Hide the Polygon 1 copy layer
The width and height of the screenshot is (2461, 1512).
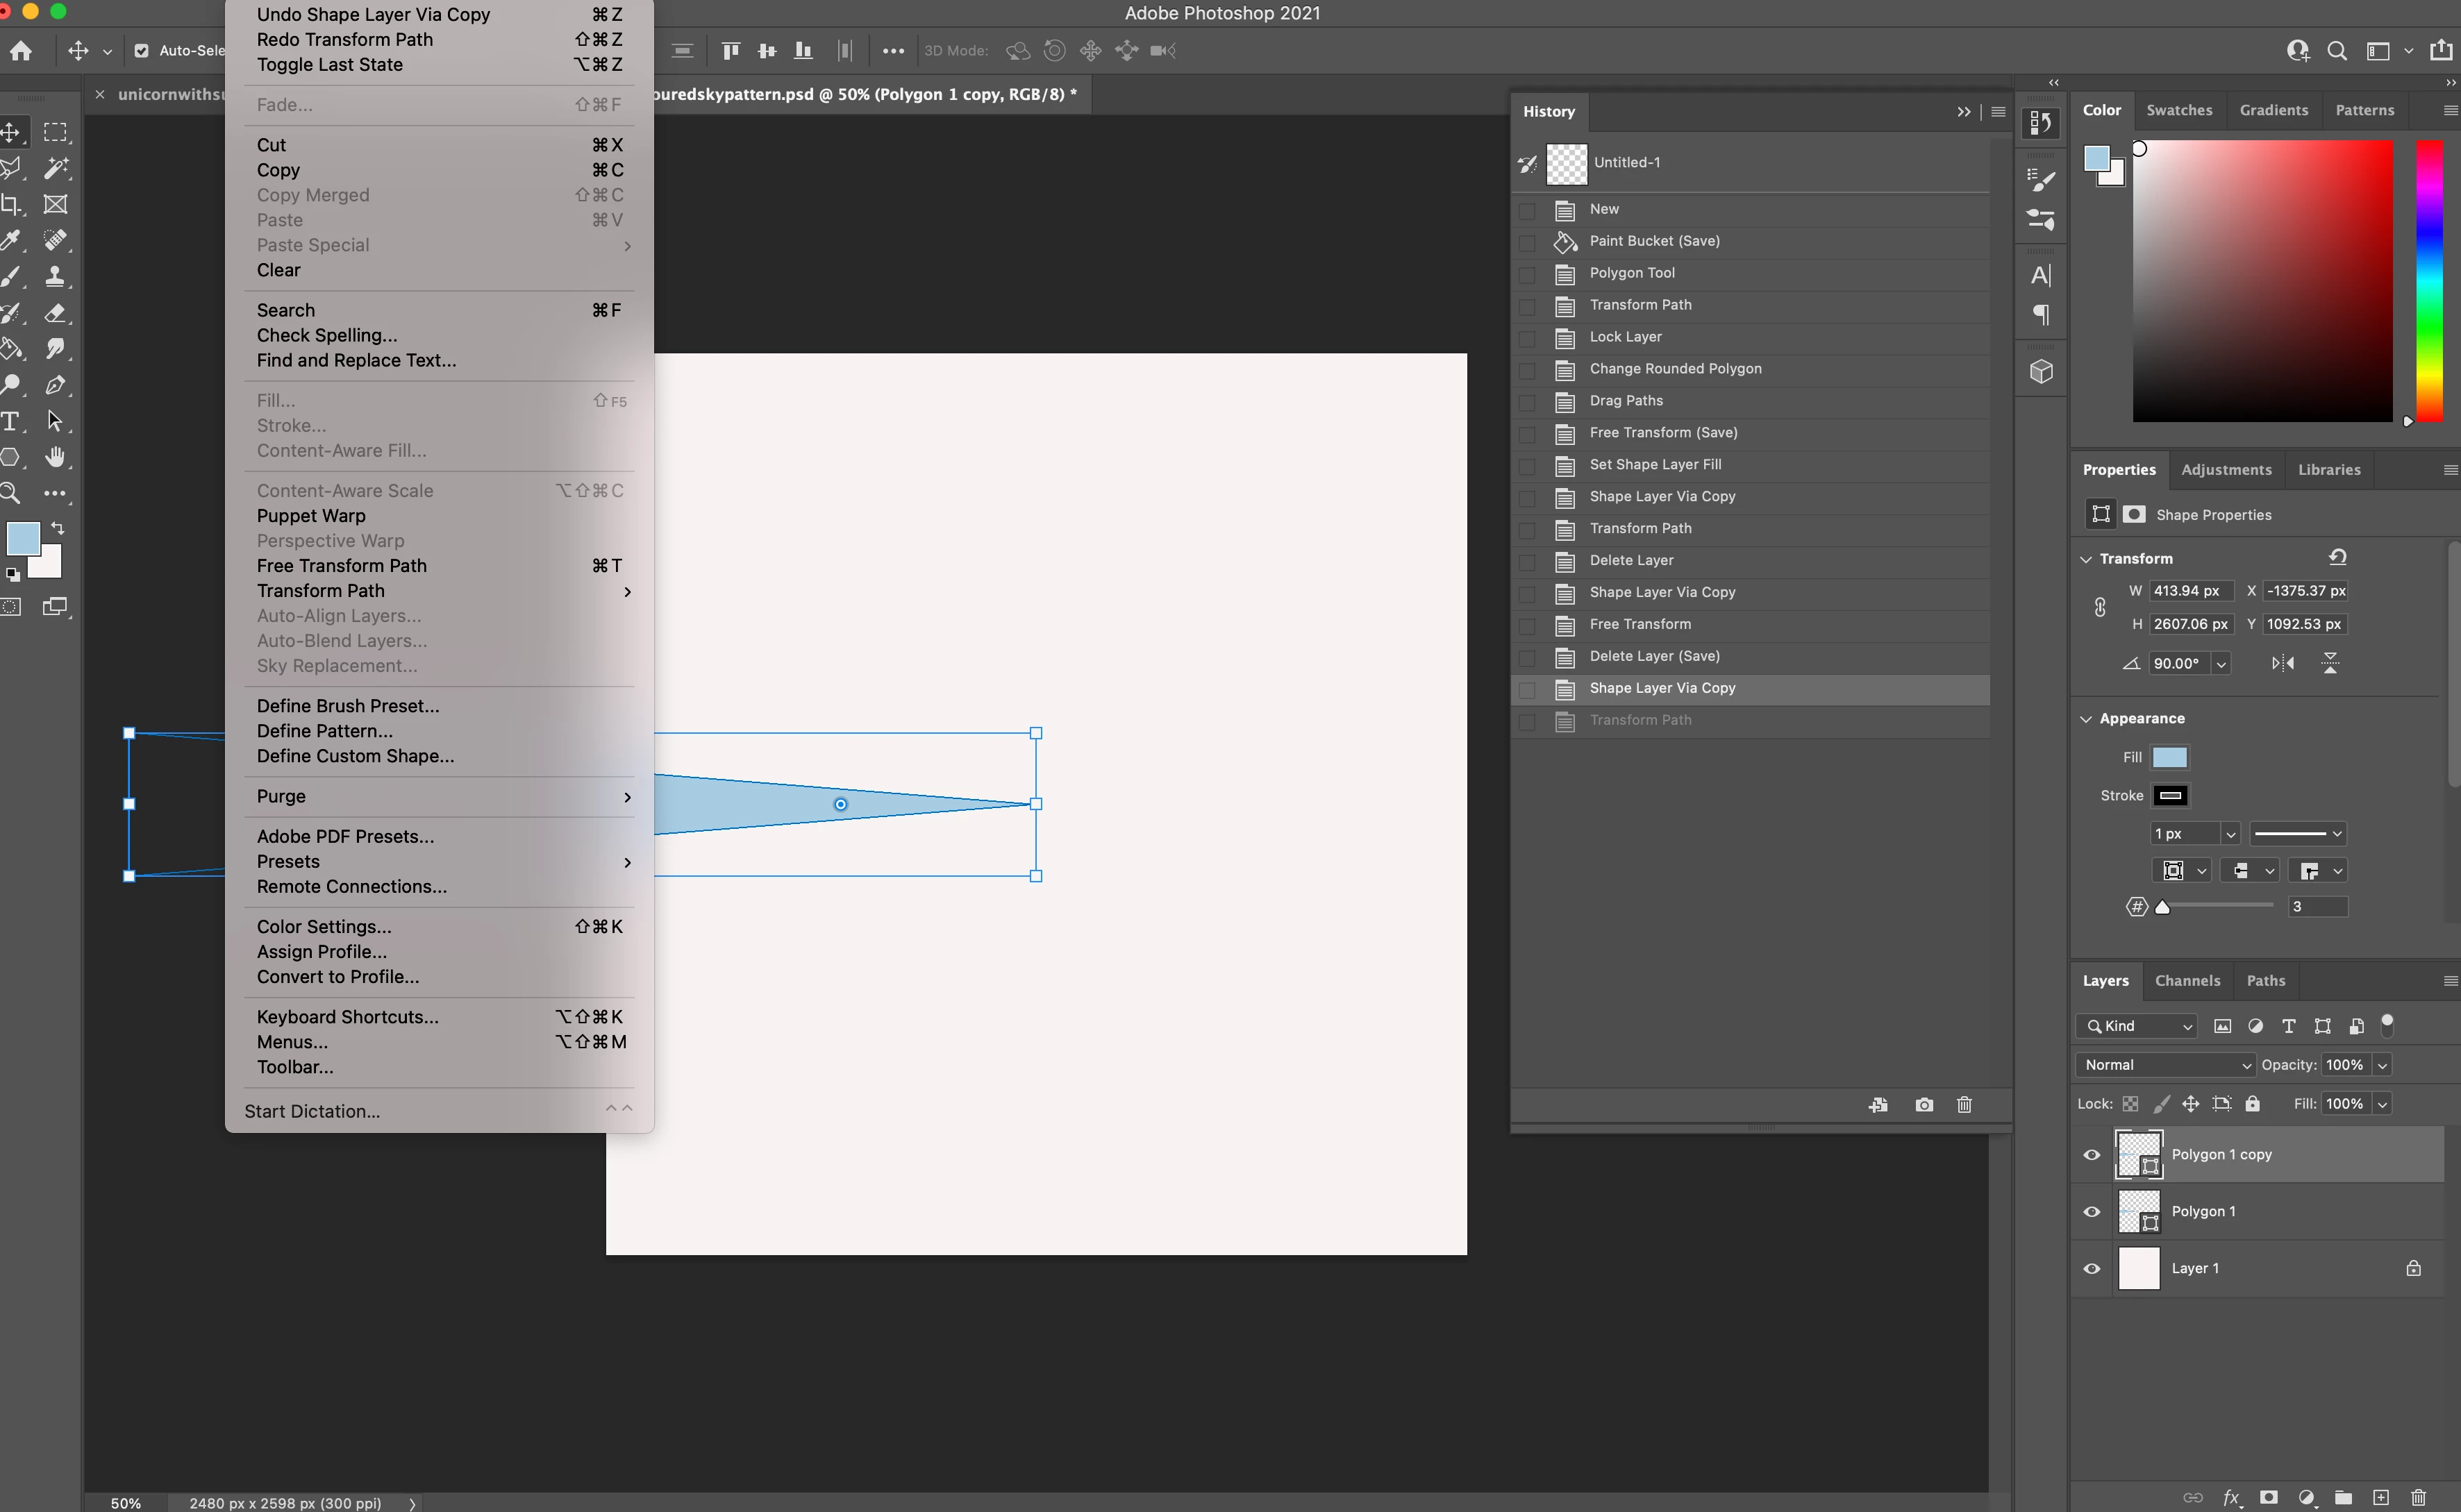tap(2091, 1155)
